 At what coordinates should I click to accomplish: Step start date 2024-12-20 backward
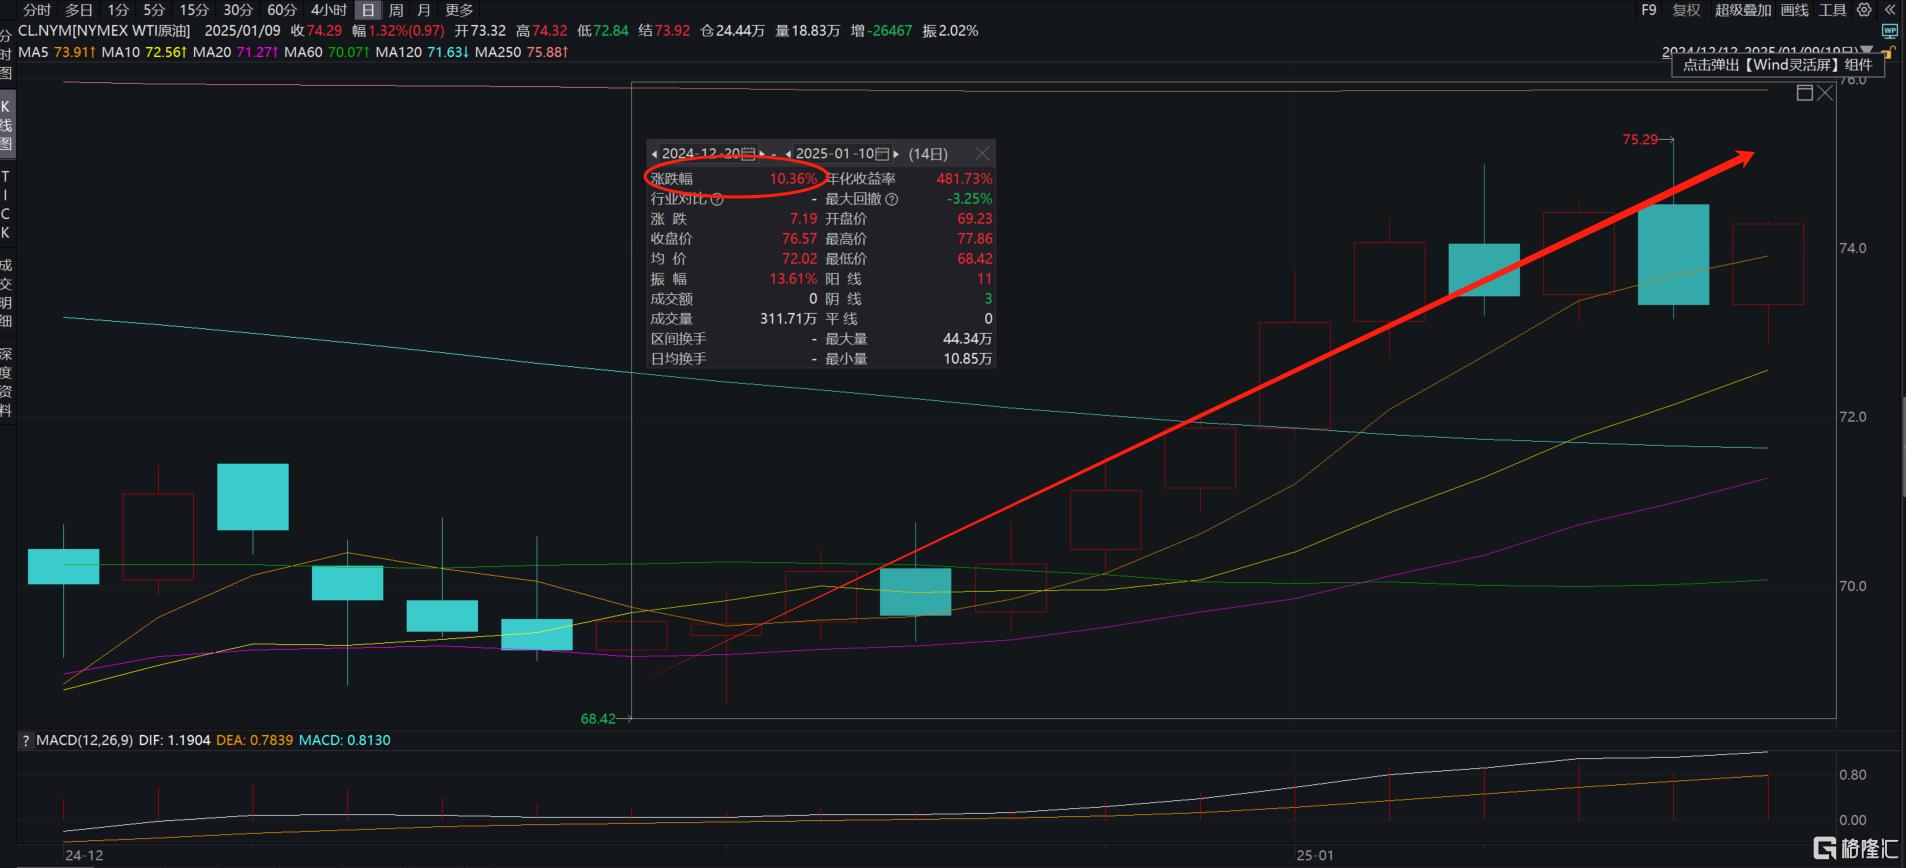pos(654,154)
